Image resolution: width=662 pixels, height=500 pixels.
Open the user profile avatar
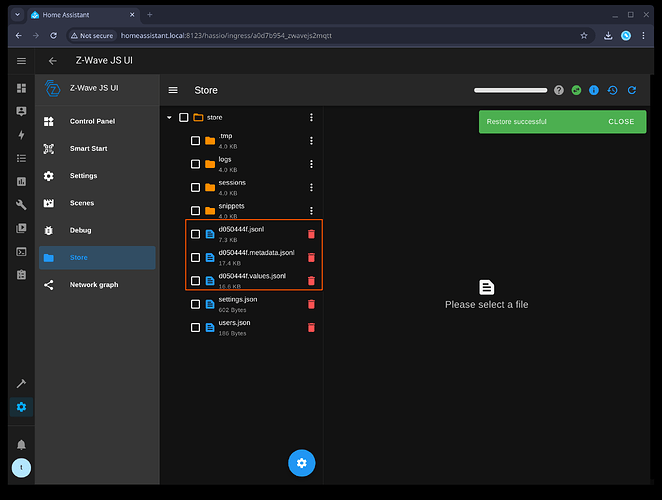click(21, 468)
